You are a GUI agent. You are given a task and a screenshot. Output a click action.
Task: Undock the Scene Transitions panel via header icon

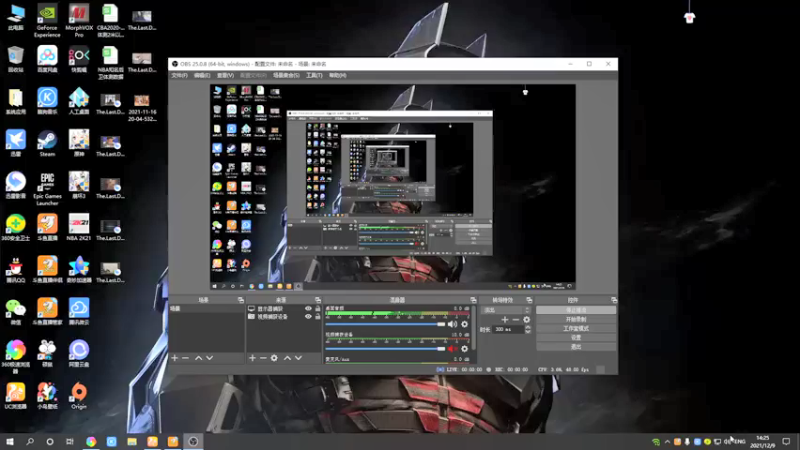(x=529, y=300)
